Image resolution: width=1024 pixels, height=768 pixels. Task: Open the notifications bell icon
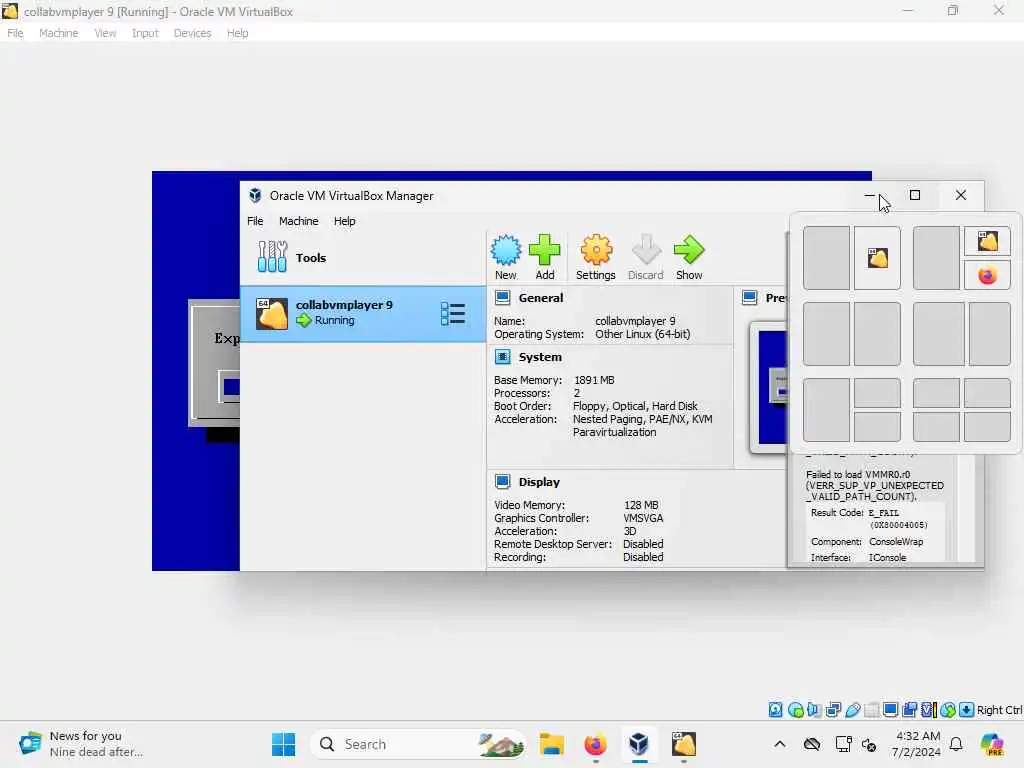point(956,744)
